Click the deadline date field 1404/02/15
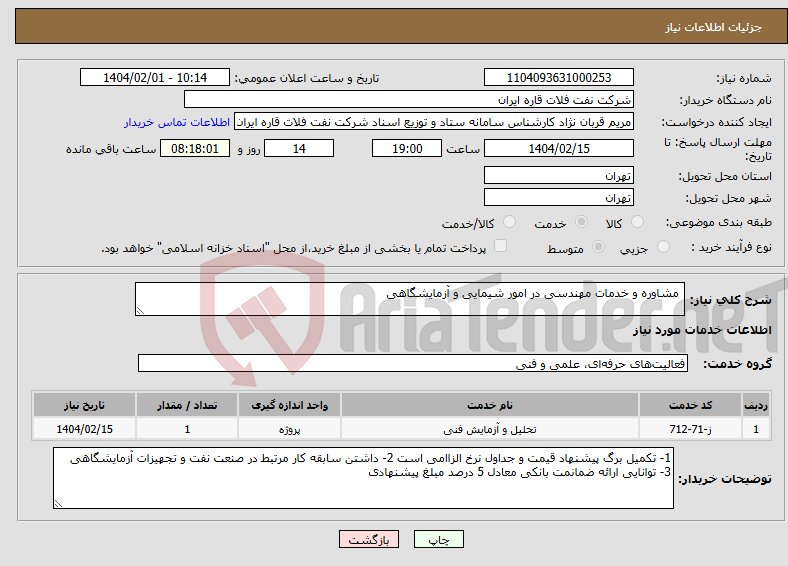This screenshot has height=566, width=788. [558, 148]
